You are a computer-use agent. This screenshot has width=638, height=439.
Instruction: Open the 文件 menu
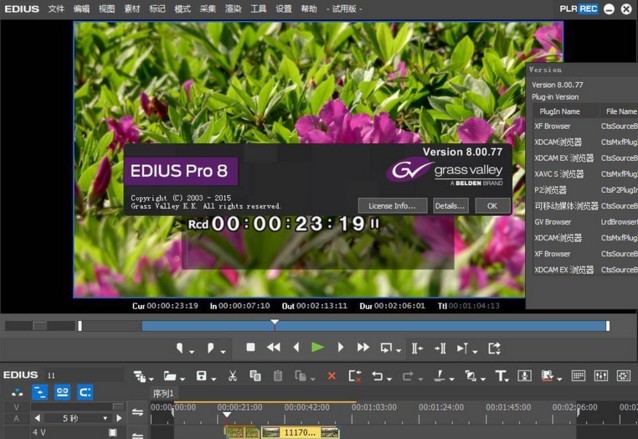click(x=56, y=9)
